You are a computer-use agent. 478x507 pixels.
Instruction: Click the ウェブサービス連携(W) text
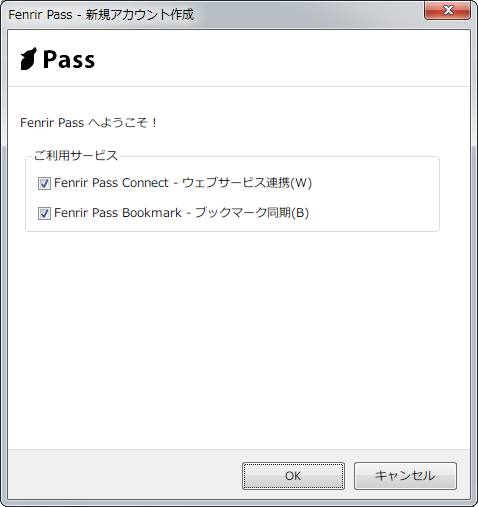[x=247, y=183]
